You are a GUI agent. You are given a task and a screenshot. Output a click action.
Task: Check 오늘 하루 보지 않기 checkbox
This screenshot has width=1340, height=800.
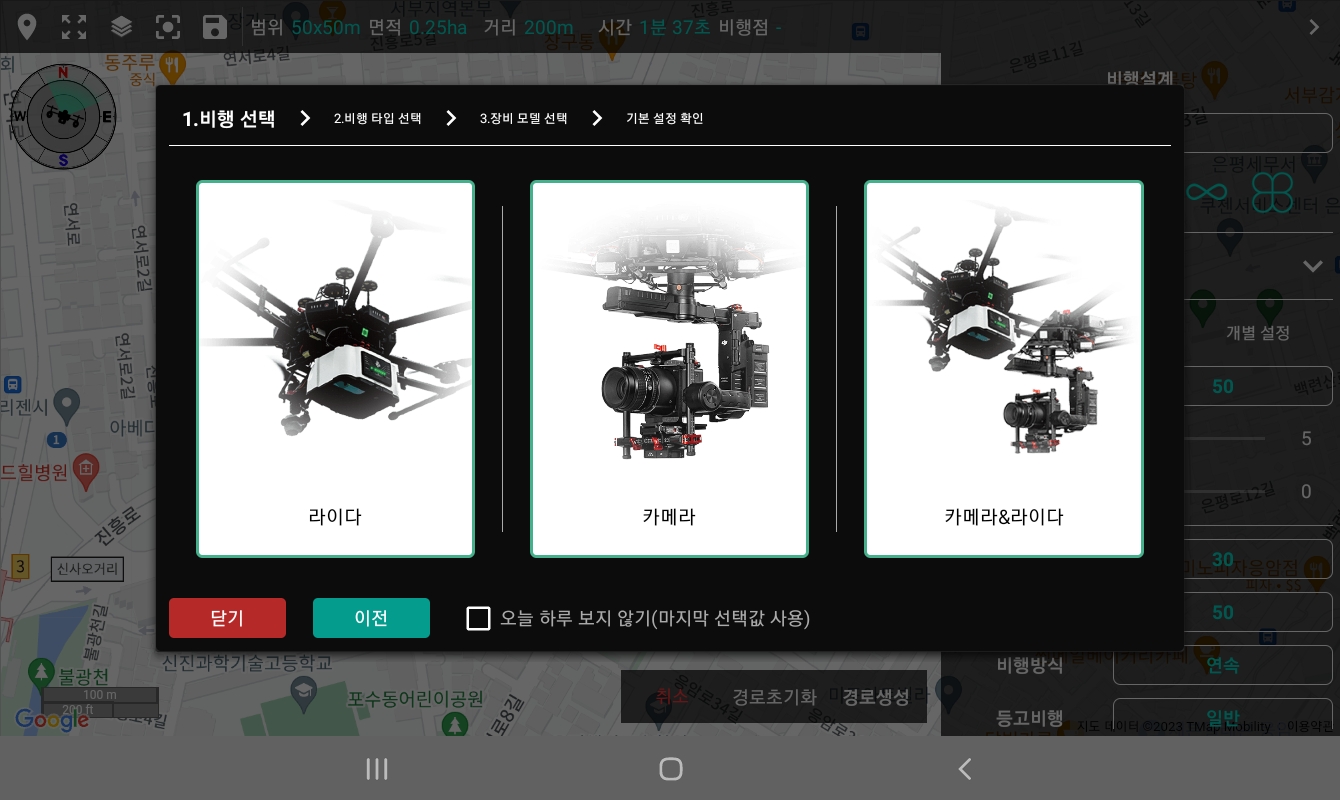479,618
